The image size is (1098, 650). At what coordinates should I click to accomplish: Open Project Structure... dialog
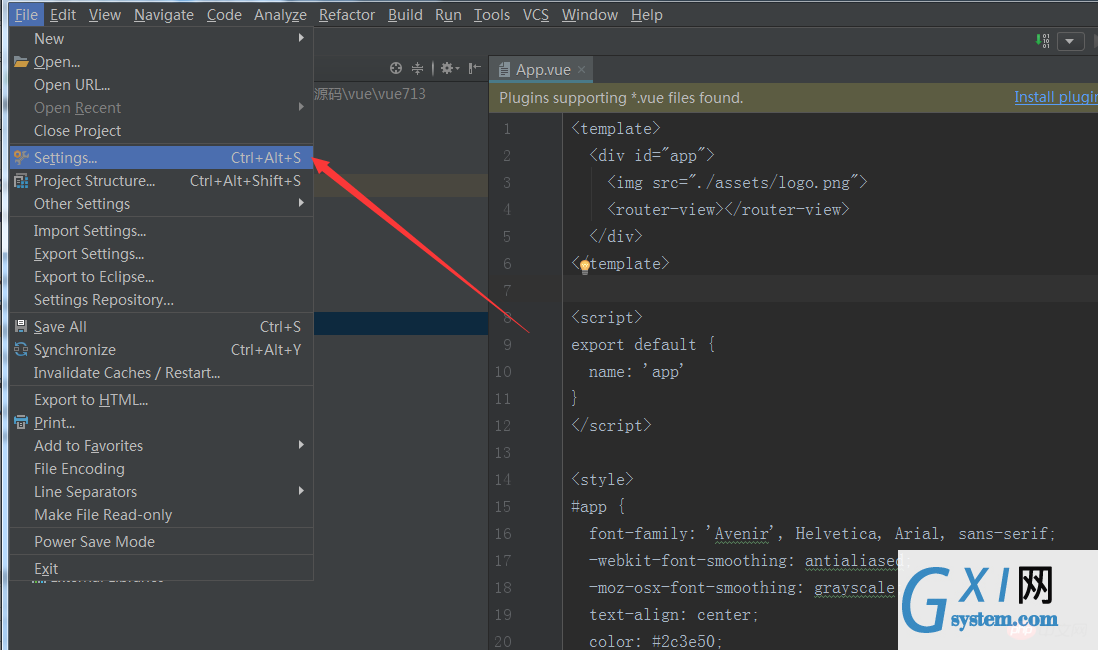(162, 181)
